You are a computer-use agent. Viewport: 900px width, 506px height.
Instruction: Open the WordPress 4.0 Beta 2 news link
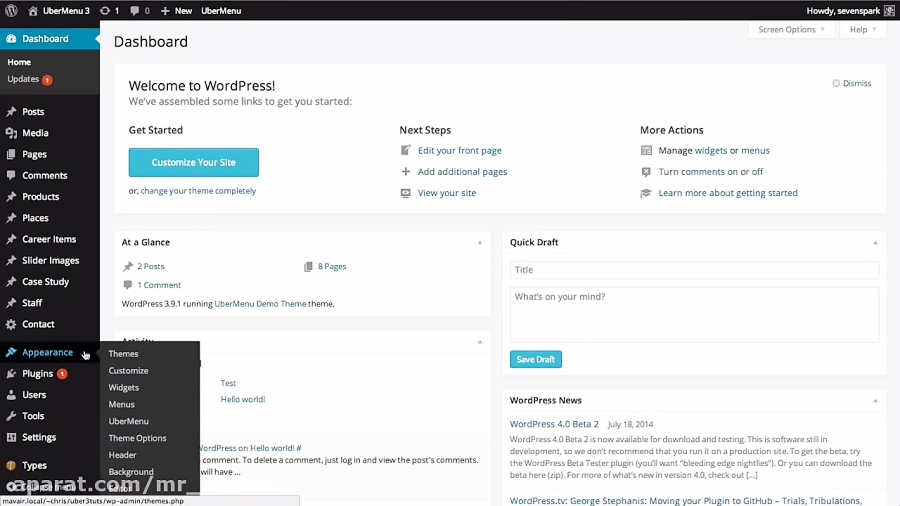554,424
